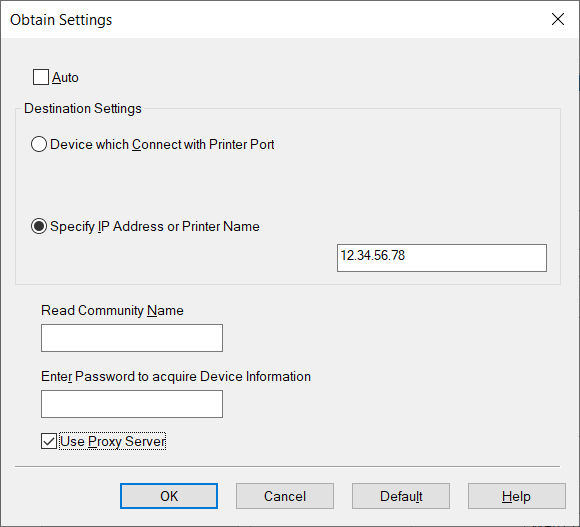The image size is (580, 527).
Task: Click the Specify IP Address or Printer Name label
Action: coord(155,226)
